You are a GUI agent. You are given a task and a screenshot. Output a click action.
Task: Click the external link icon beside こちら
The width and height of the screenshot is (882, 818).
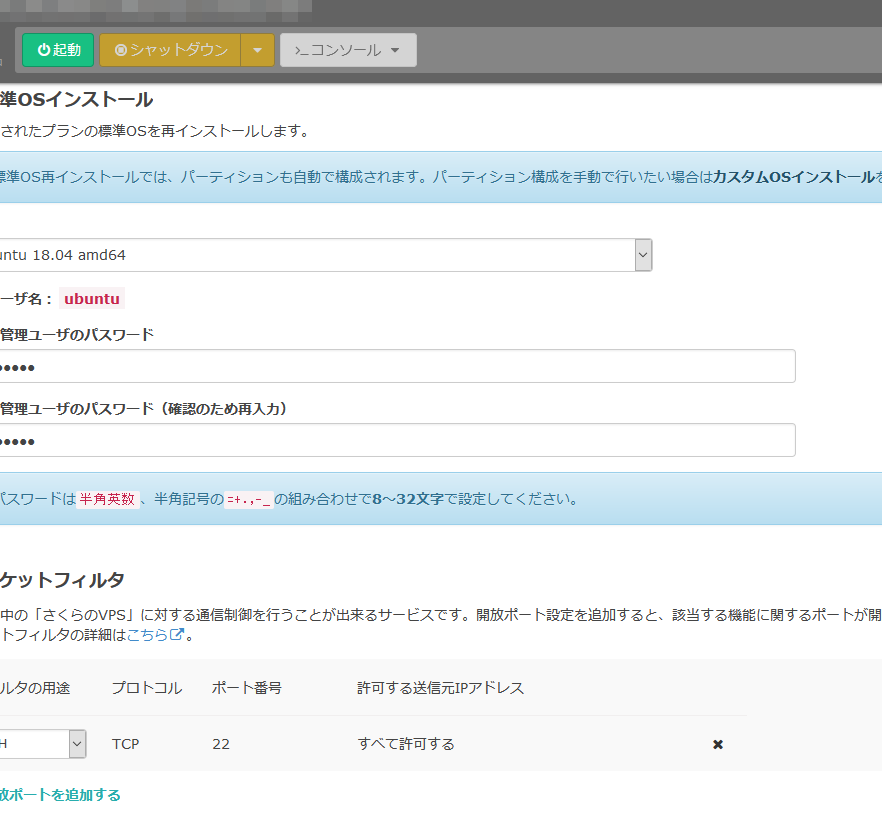pos(177,634)
